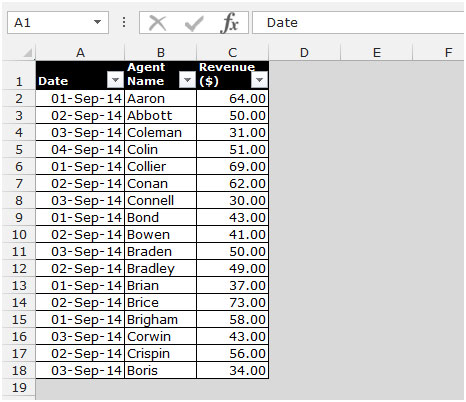Screen dimensions: 466x402
Task: Select revenue cell 64.00
Action: pyautogui.click(x=233, y=98)
